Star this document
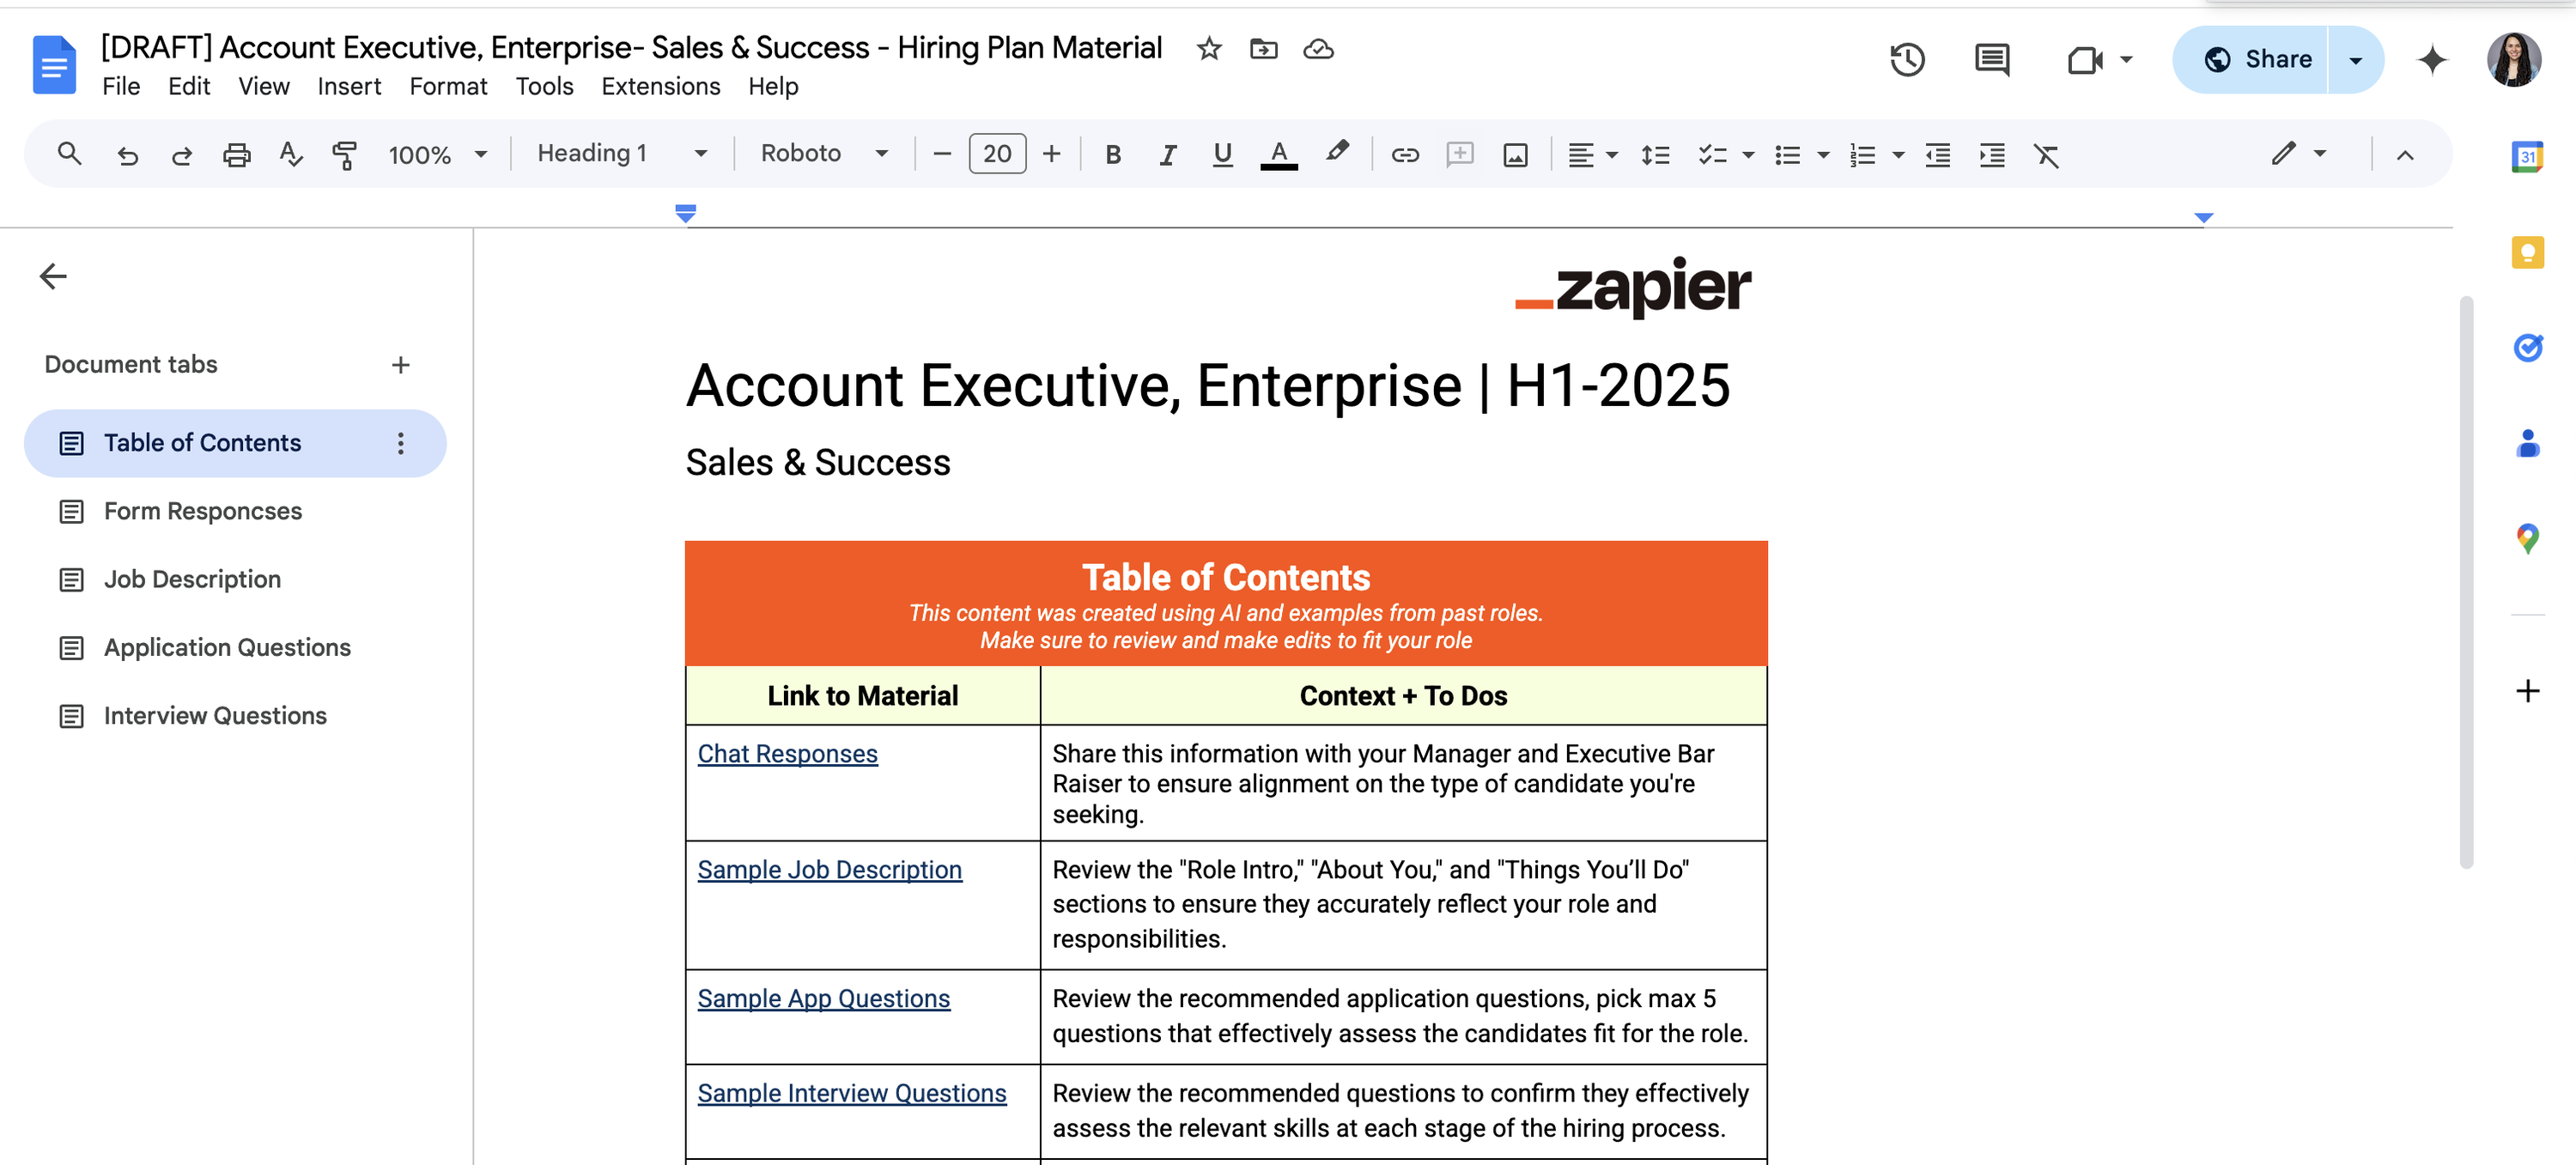 (1209, 48)
